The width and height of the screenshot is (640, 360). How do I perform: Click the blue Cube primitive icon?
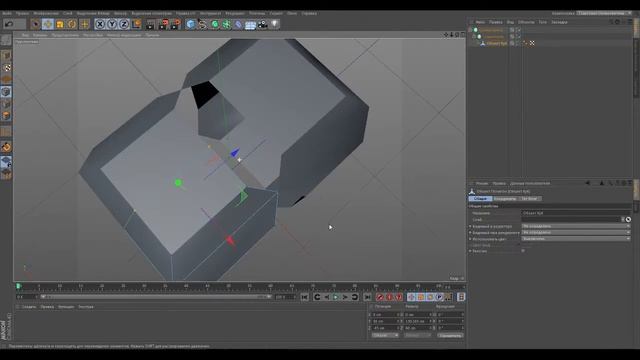tap(190, 24)
